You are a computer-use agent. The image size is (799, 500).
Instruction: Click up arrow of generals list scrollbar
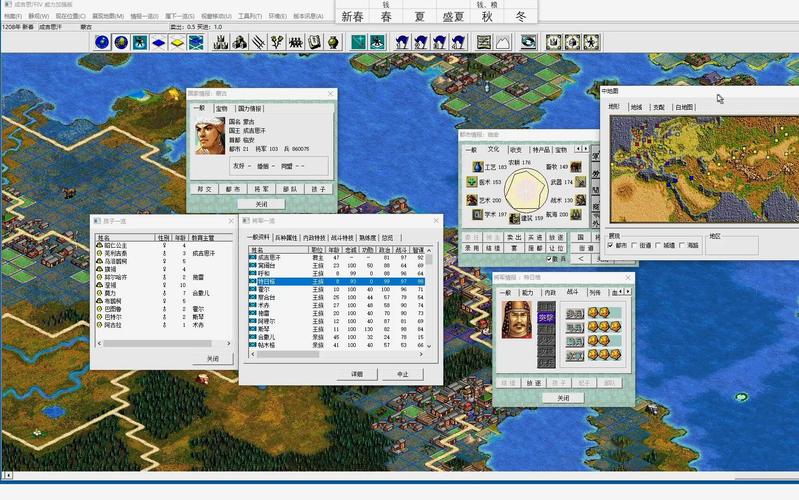(x=429, y=250)
